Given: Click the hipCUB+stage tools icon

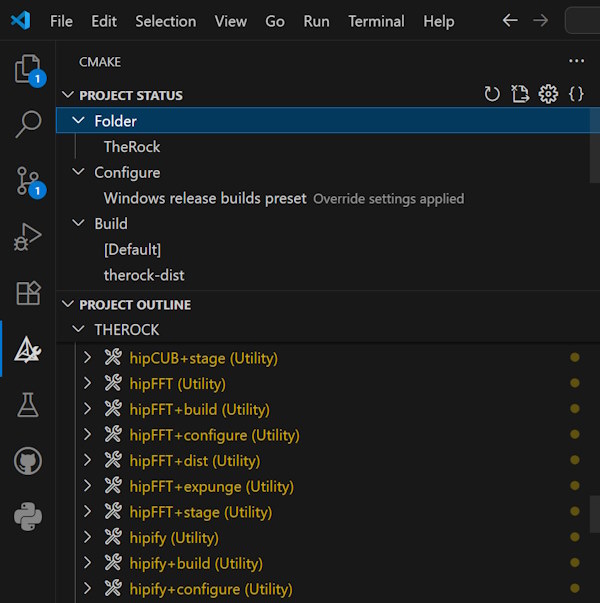Looking at the screenshot, I should pos(113,357).
